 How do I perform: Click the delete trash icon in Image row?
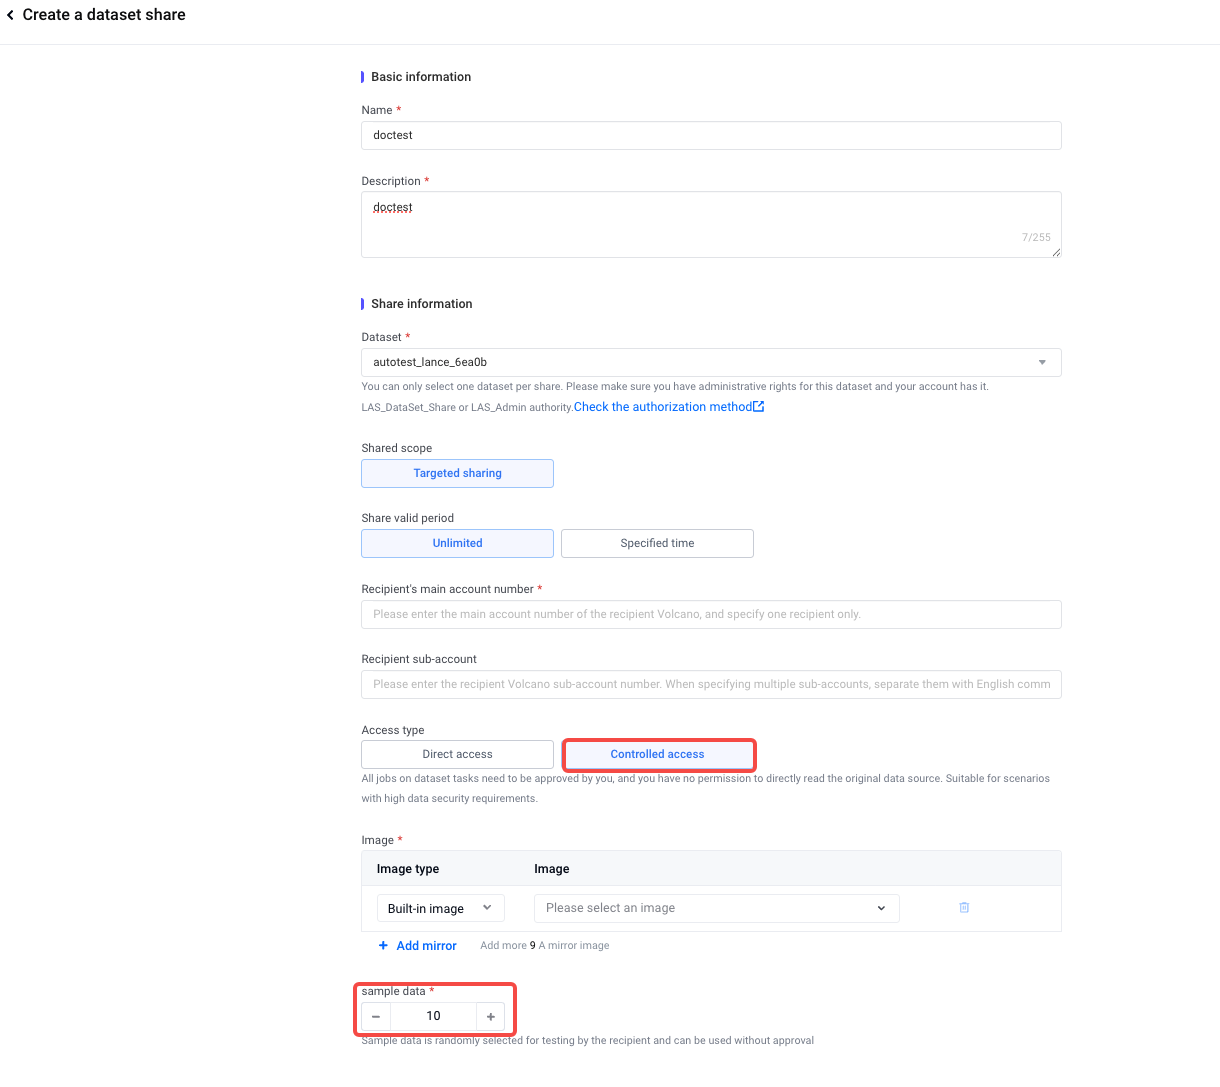964,908
